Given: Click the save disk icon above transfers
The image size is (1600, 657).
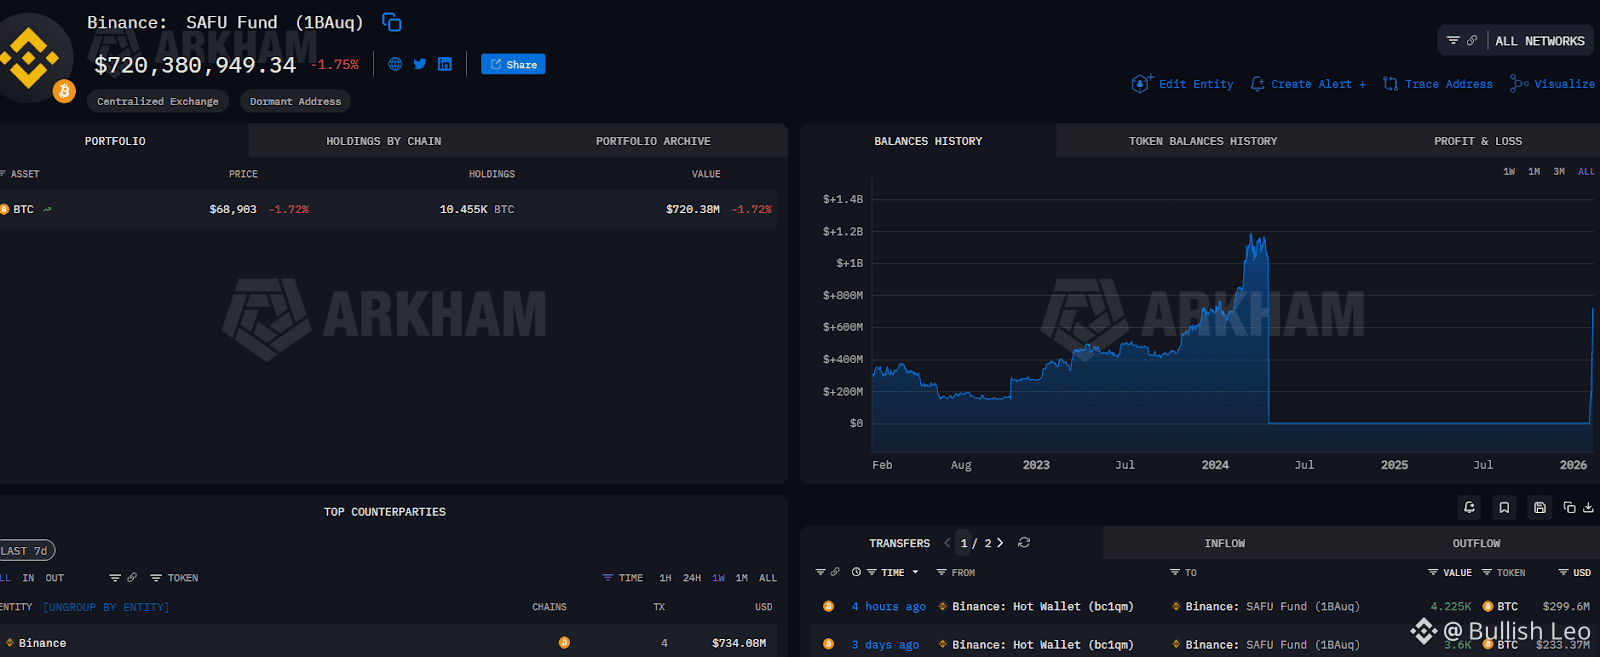Looking at the screenshot, I should click(1540, 508).
